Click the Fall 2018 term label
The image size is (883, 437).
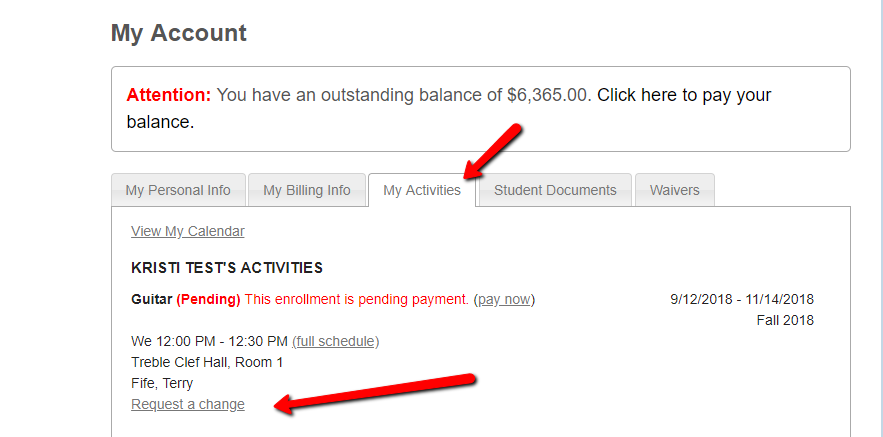click(x=784, y=320)
